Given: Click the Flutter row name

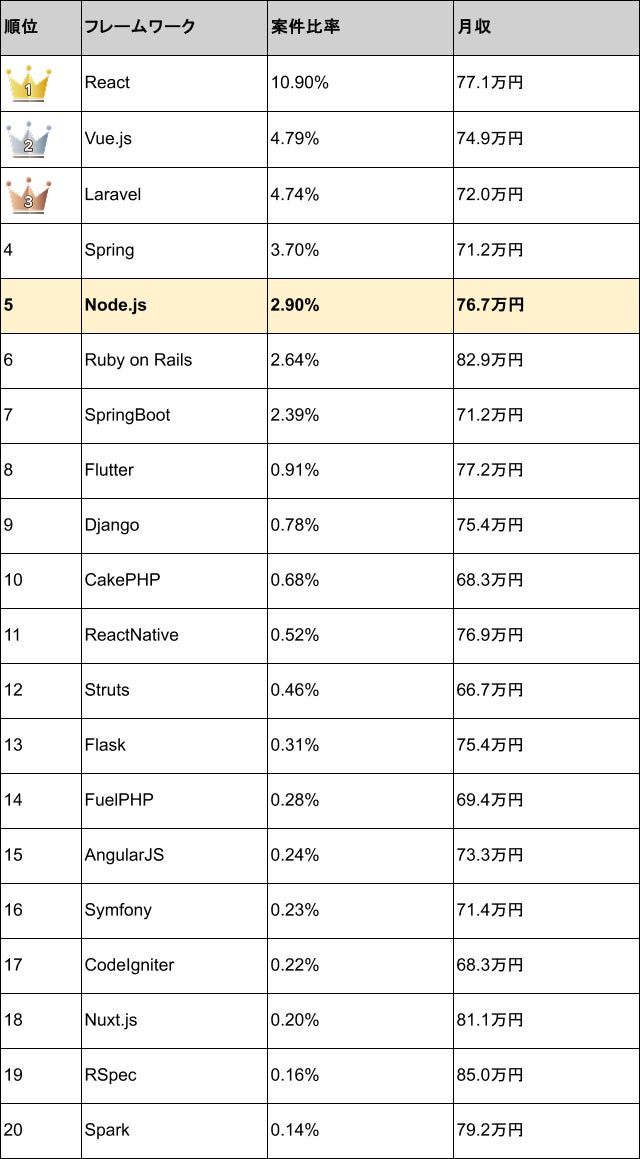Looking at the screenshot, I should (109, 470).
